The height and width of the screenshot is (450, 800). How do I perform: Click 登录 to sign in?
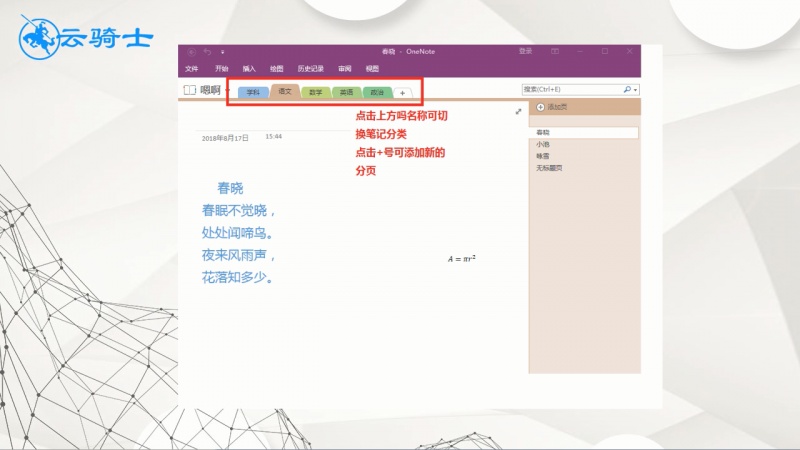[526, 51]
